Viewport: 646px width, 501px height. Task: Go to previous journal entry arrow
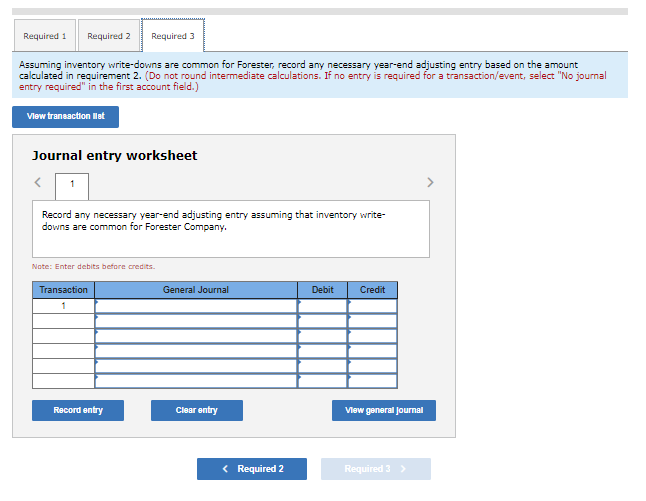point(37,182)
